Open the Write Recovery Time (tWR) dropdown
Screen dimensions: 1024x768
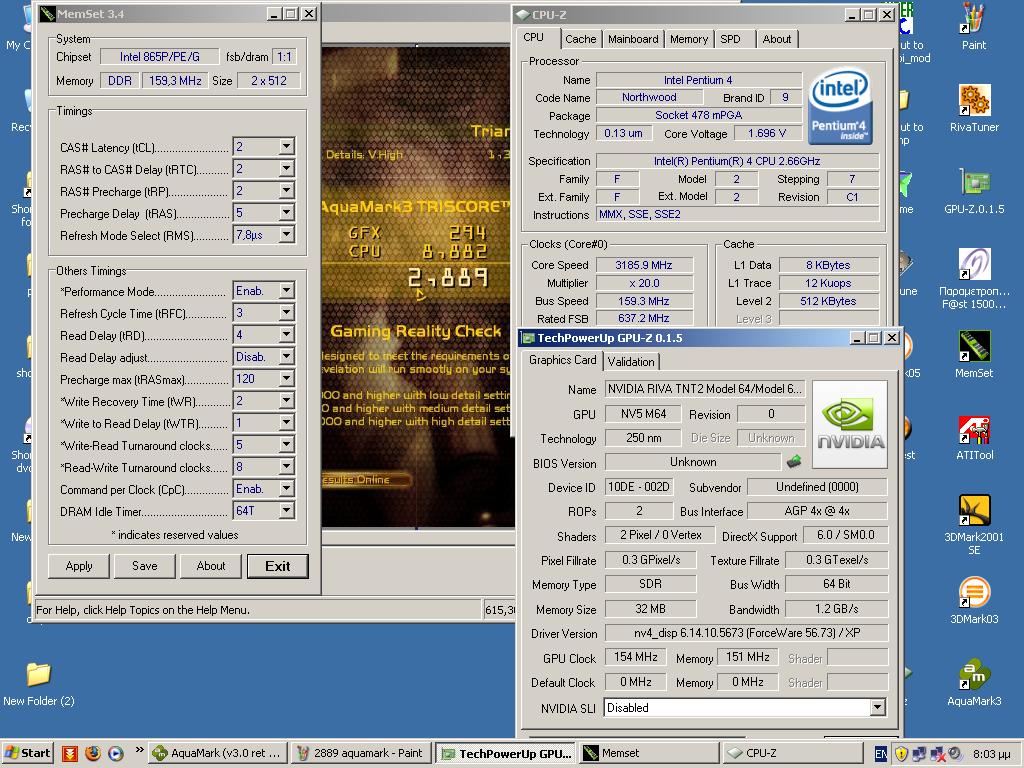pos(286,400)
